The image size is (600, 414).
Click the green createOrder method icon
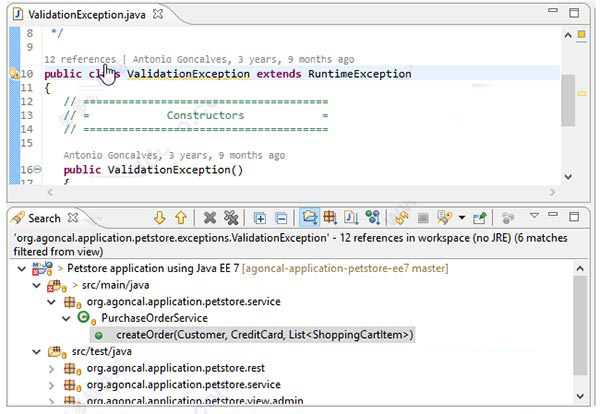[x=99, y=336]
